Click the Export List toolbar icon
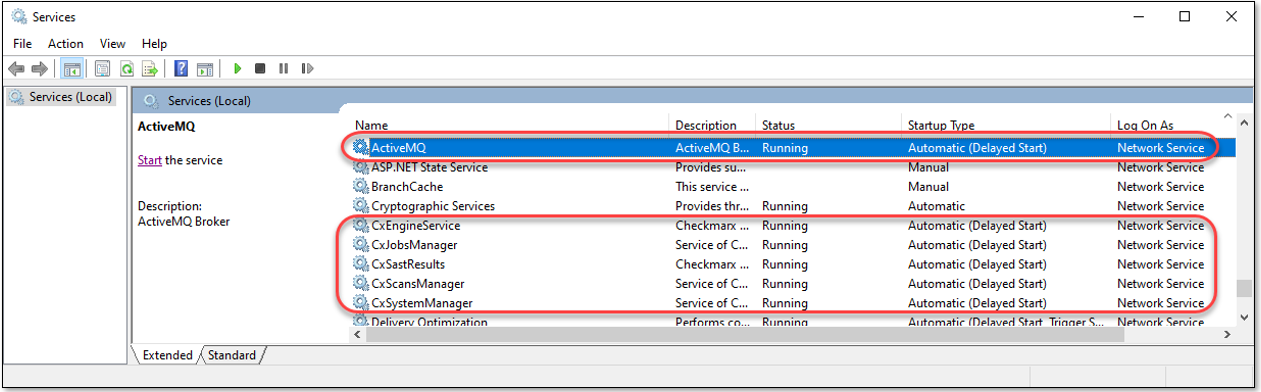This screenshot has height=392, width=1261. [150, 69]
